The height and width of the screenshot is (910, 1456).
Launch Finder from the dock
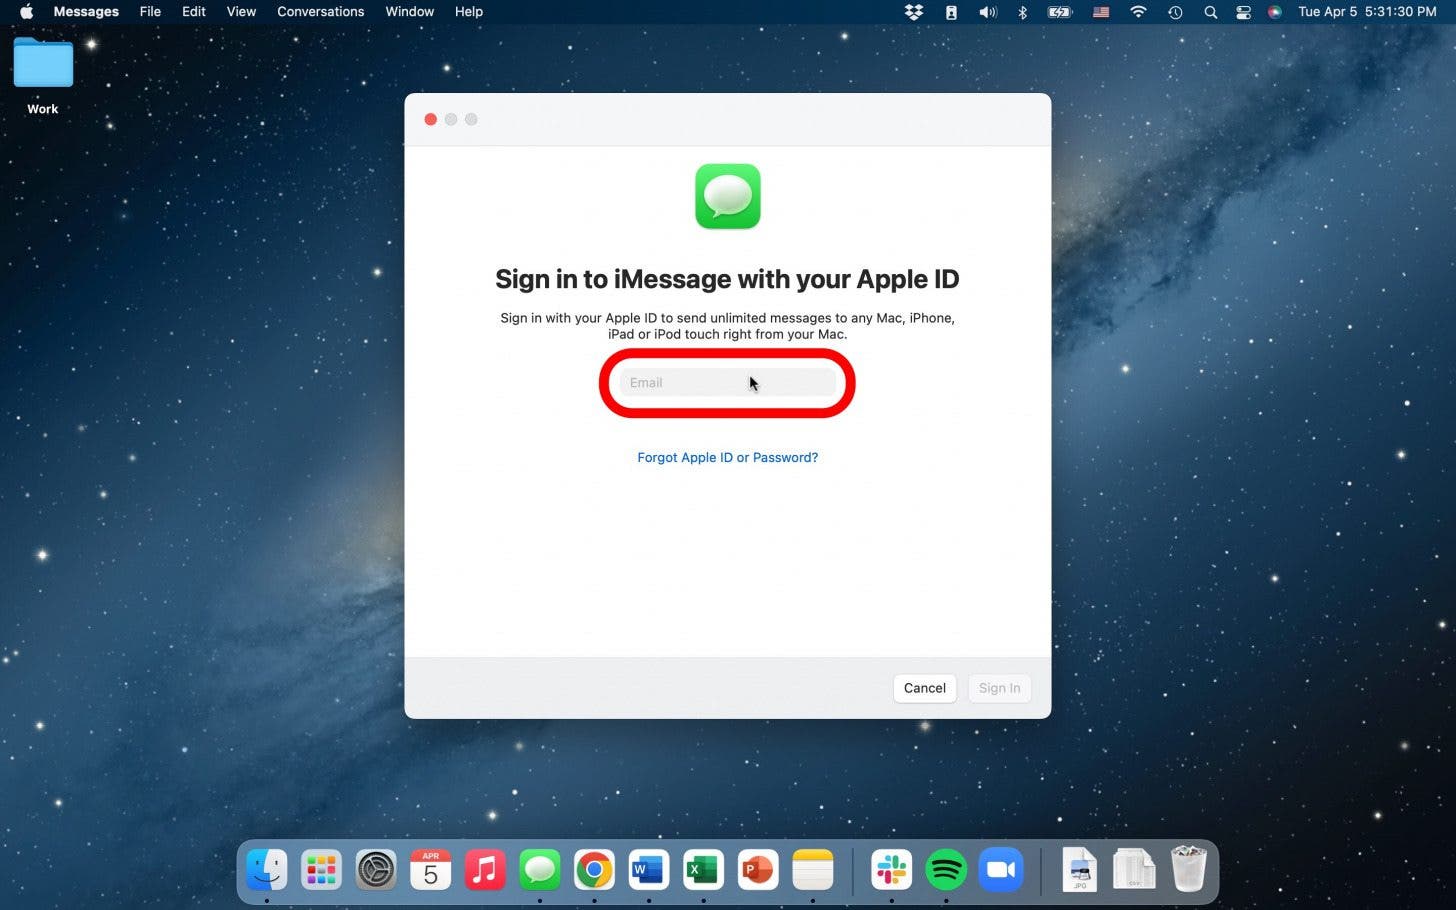pyautogui.click(x=267, y=870)
